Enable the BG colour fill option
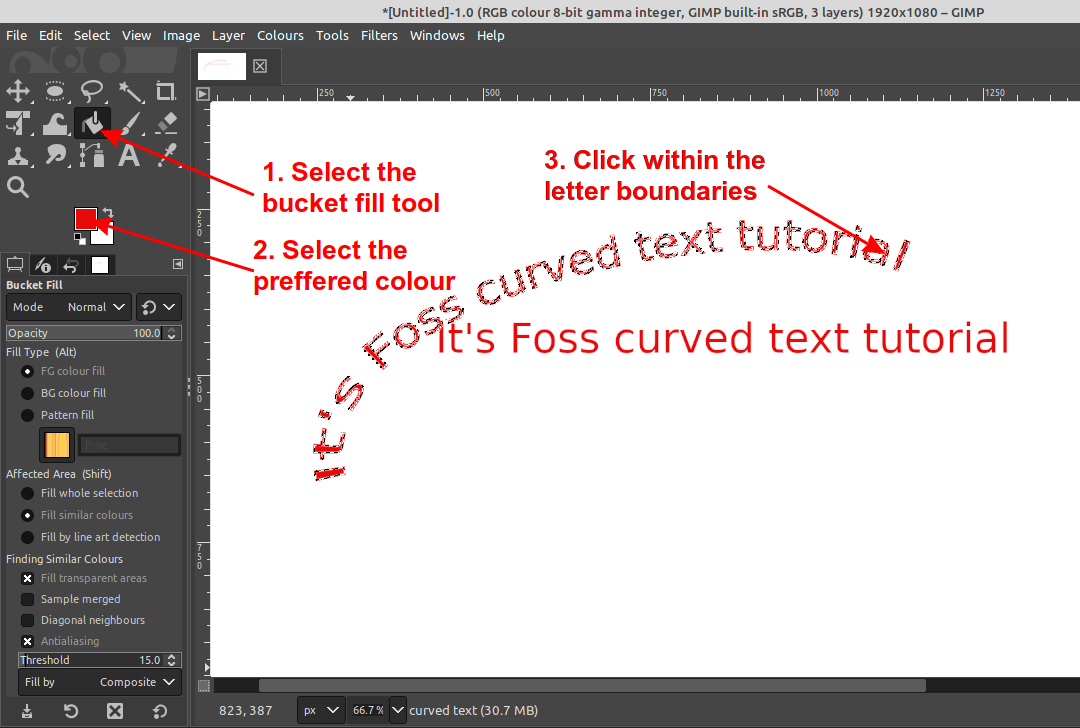 click(x=25, y=393)
